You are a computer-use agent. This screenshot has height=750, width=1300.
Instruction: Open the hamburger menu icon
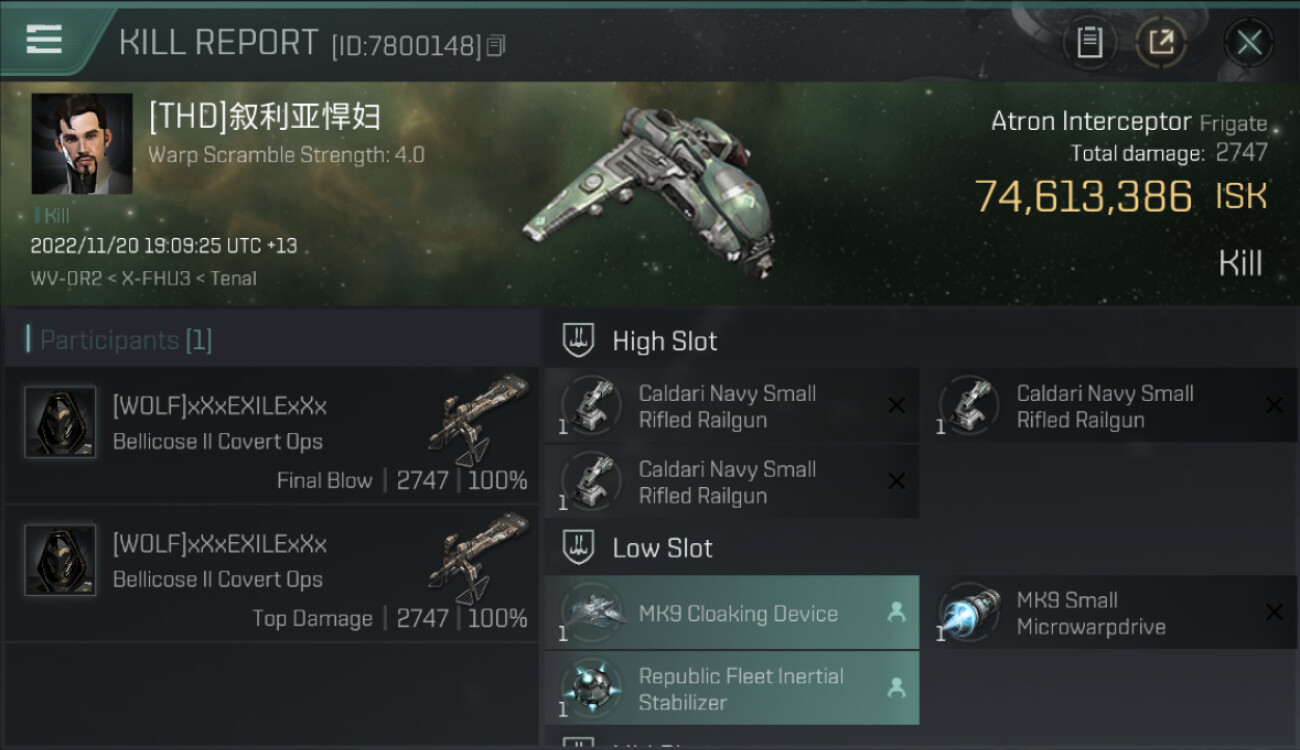44,40
